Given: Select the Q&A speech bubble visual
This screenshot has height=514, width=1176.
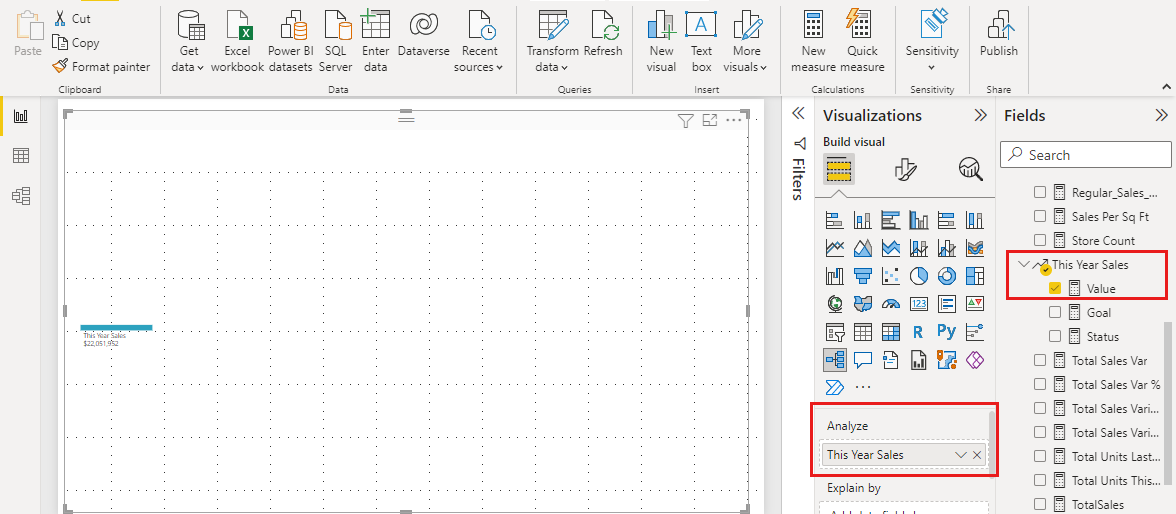Looking at the screenshot, I should pos(862,360).
